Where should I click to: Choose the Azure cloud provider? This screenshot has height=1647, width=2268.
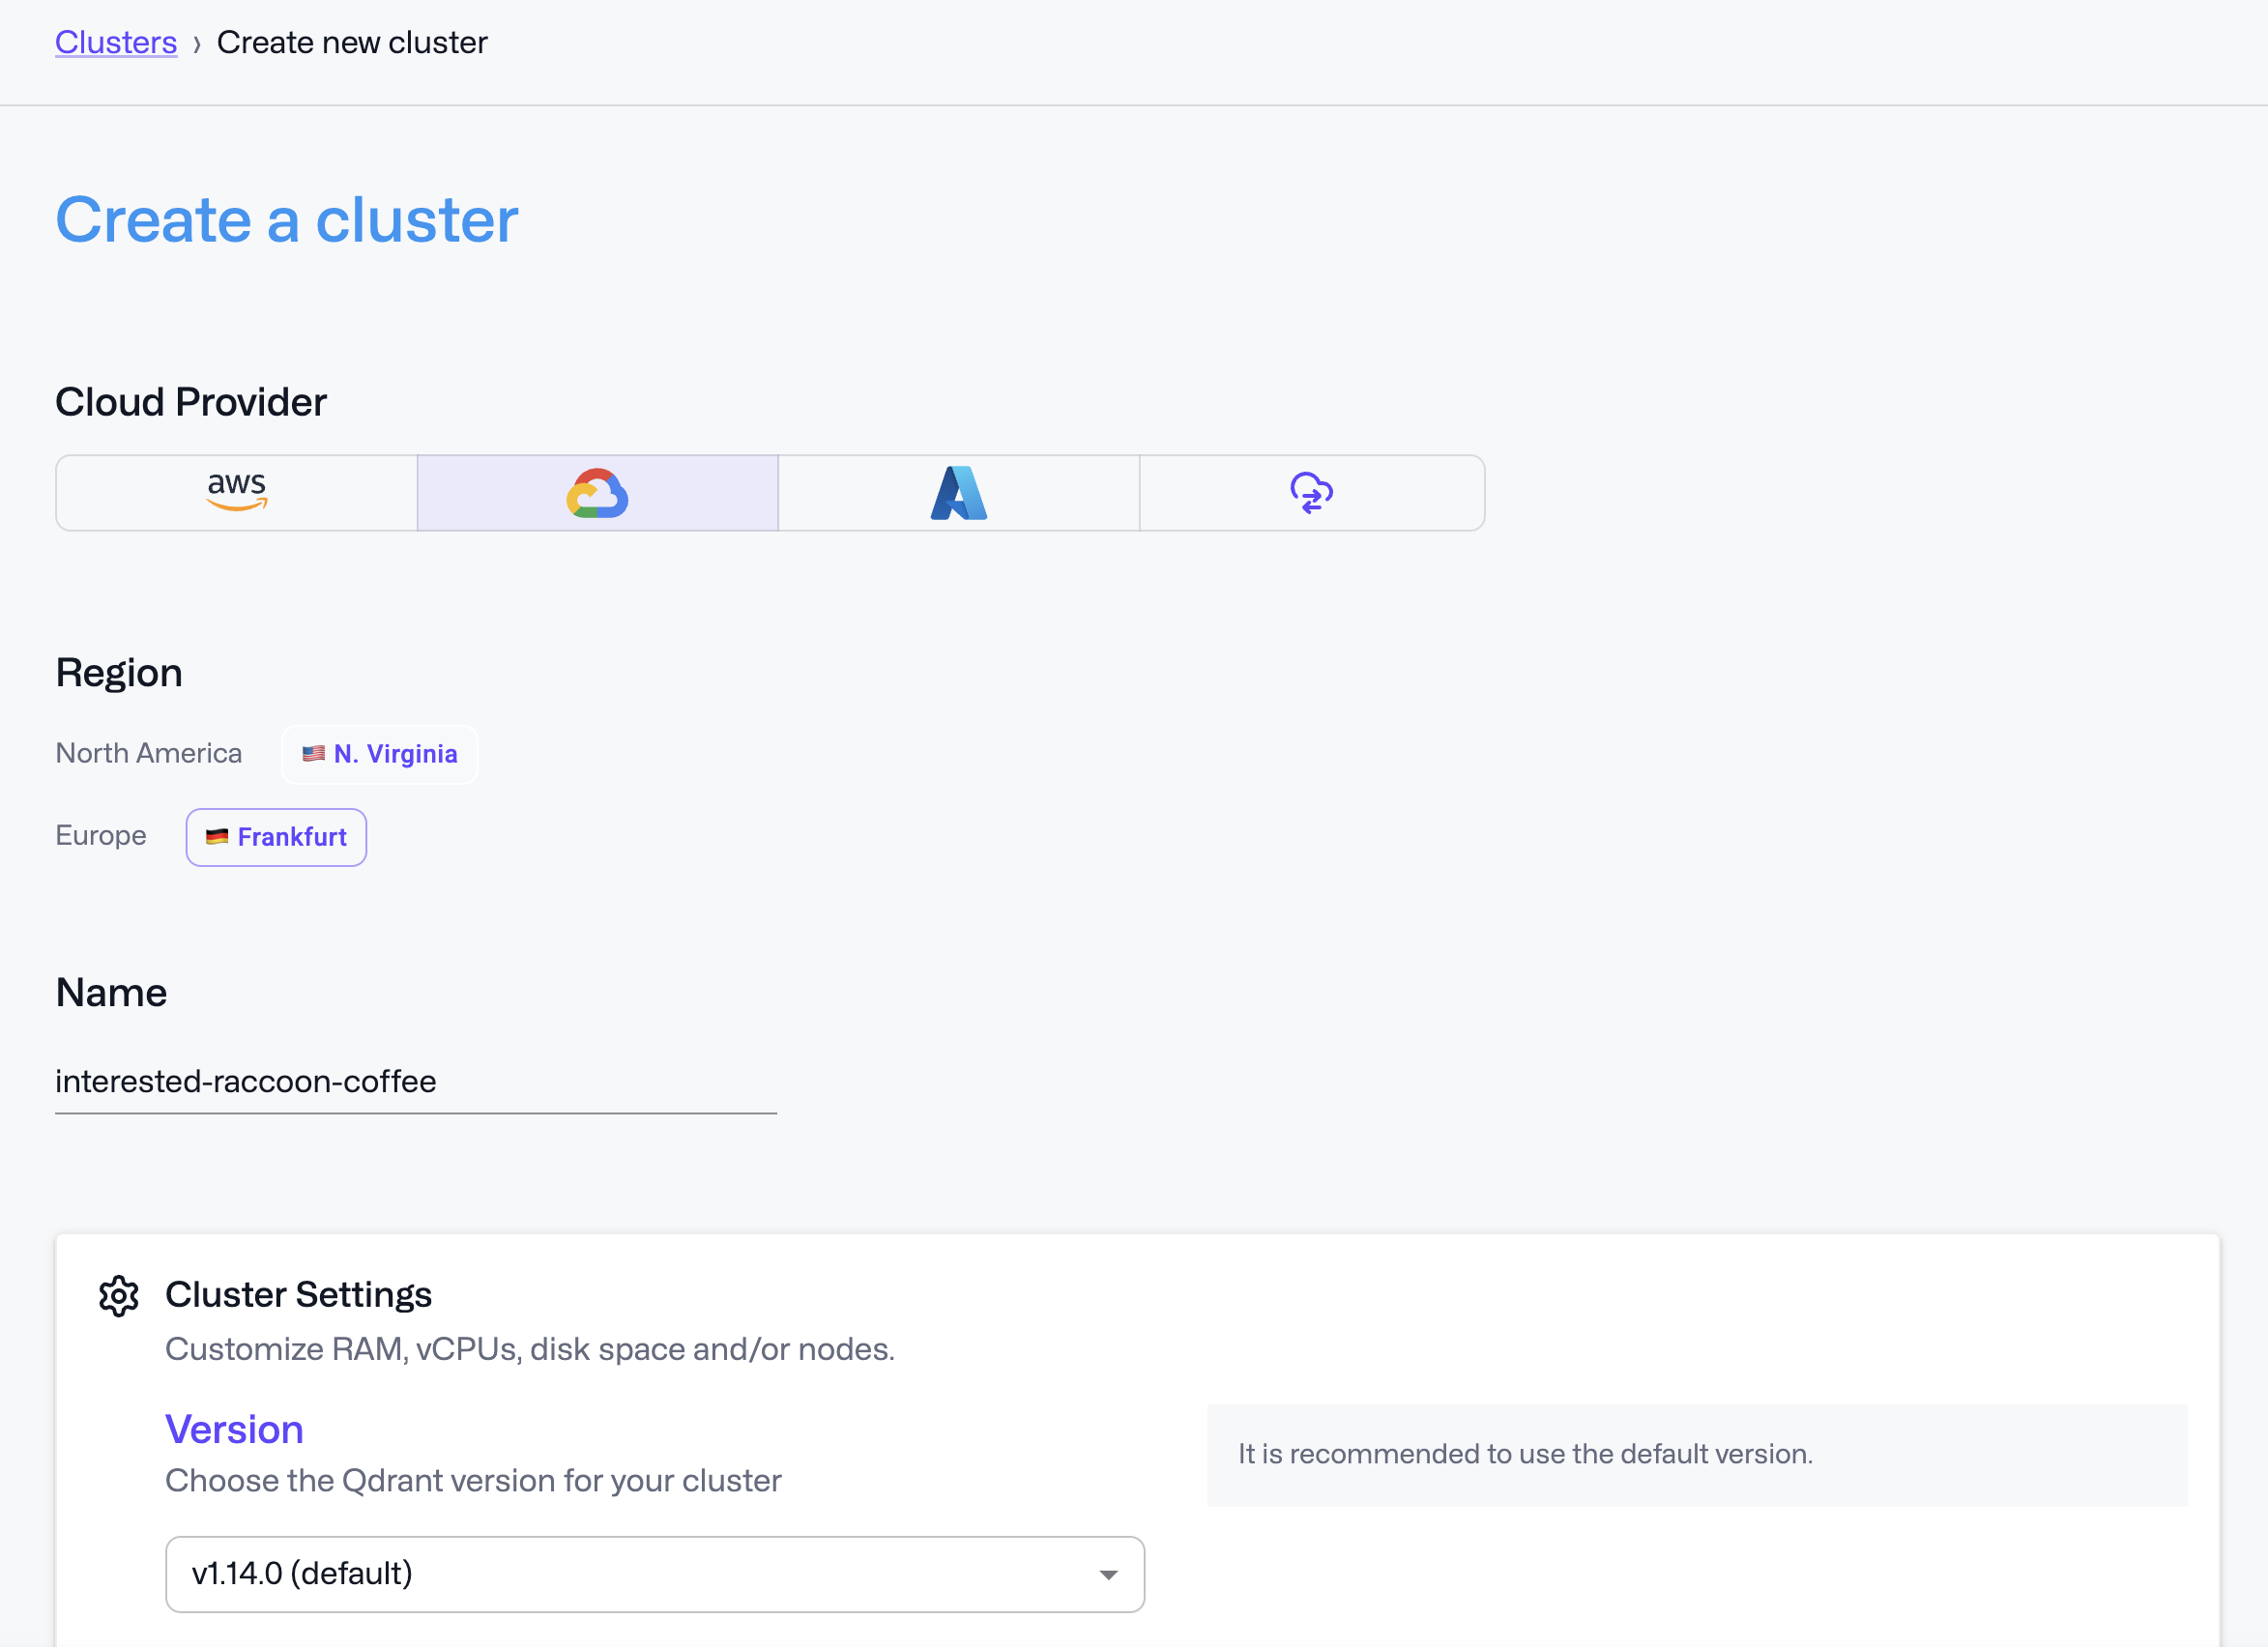pos(957,492)
